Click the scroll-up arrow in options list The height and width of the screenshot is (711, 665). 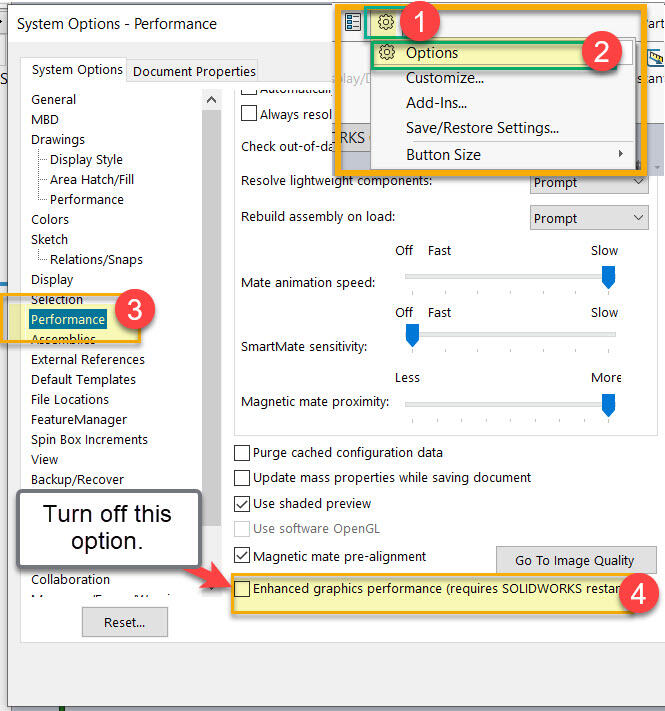211,100
